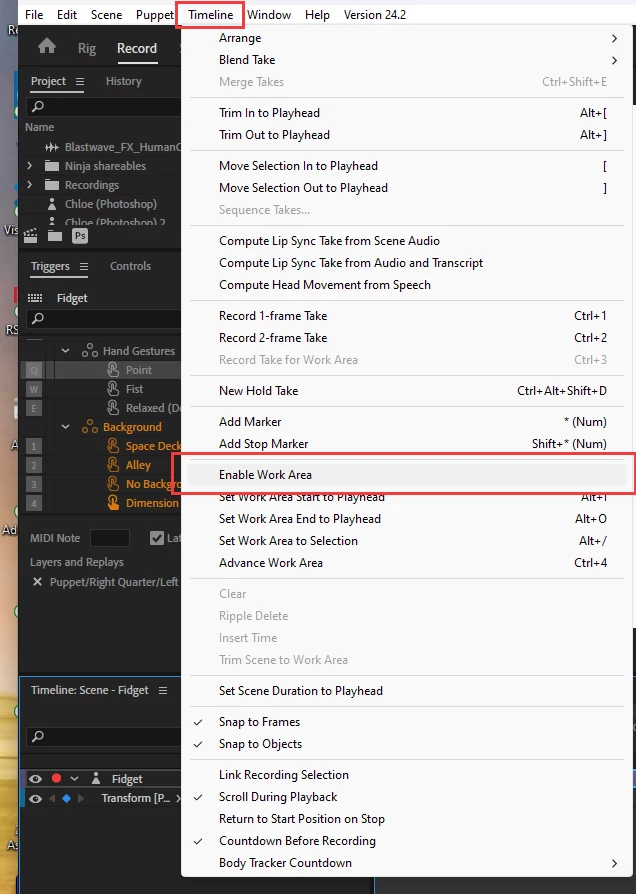Click the Dimension trigger hand icon
Image resolution: width=636 pixels, height=894 pixels.
[x=113, y=503]
